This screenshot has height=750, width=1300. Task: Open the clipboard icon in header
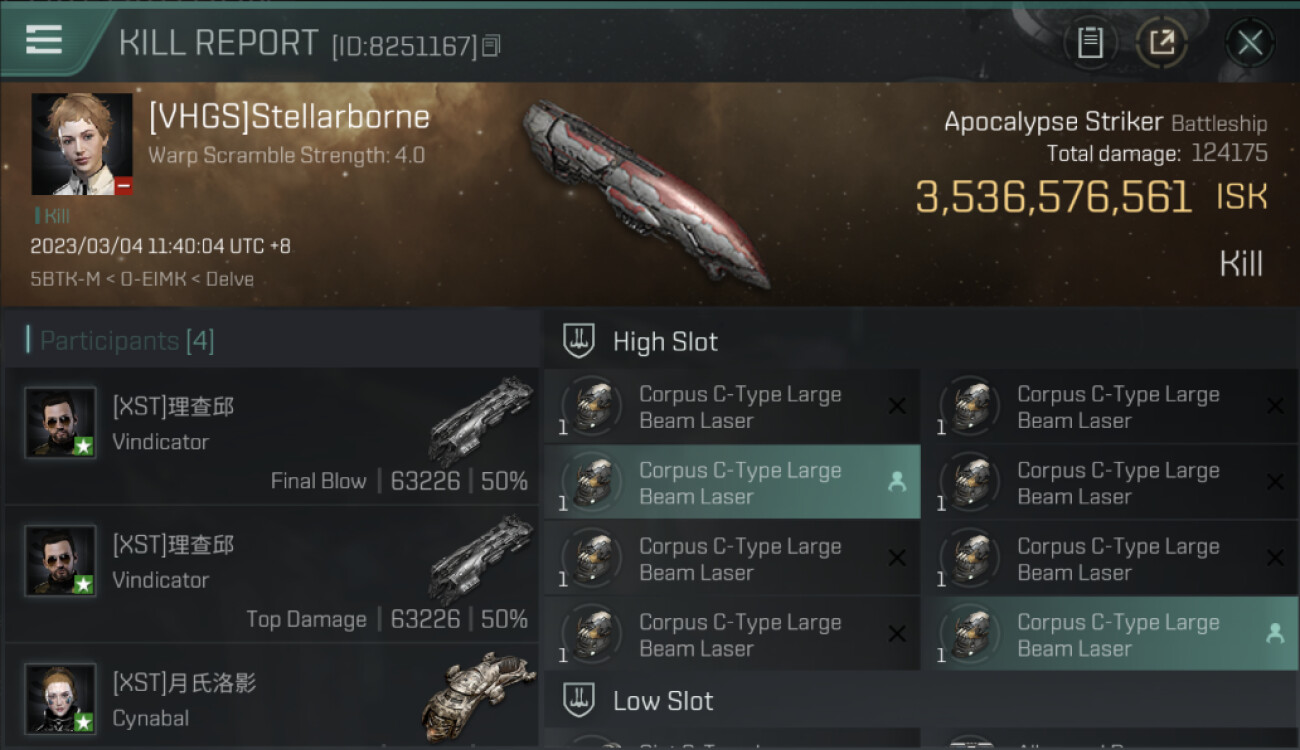[x=1090, y=43]
